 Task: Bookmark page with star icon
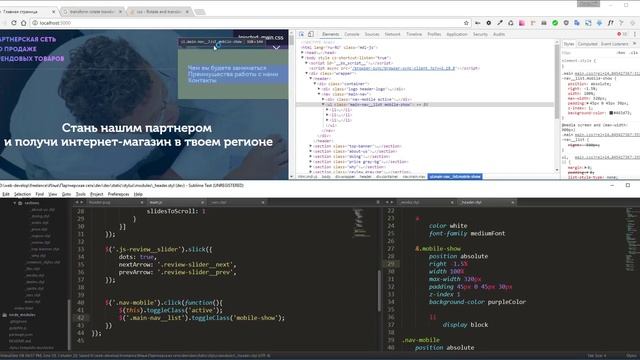click(466, 23)
